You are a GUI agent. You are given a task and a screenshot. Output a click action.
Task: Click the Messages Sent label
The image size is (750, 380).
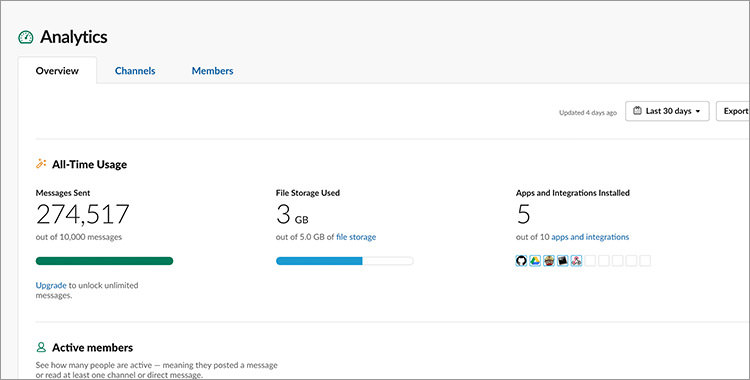[63, 193]
